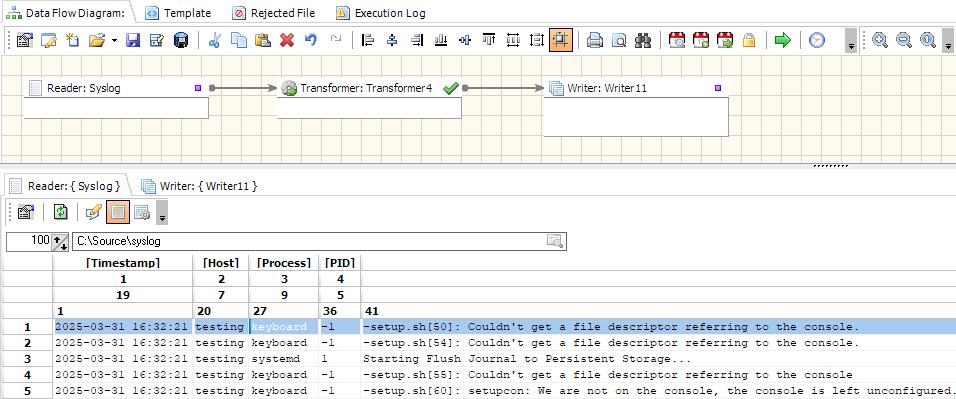Open the Template tab

[179, 13]
